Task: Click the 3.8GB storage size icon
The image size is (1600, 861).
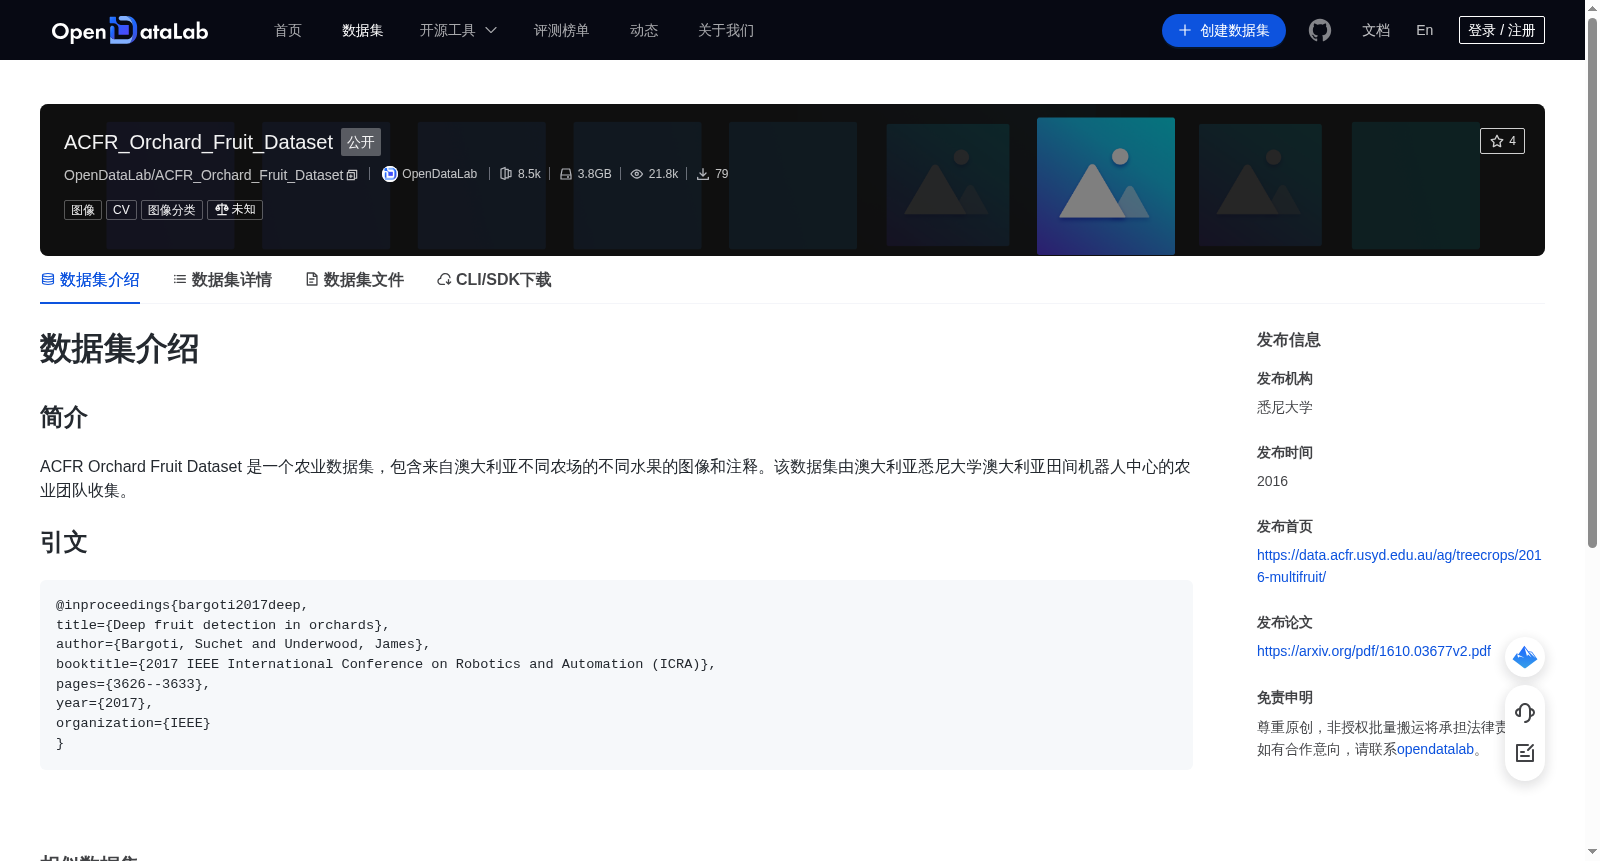Action: (566, 174)
